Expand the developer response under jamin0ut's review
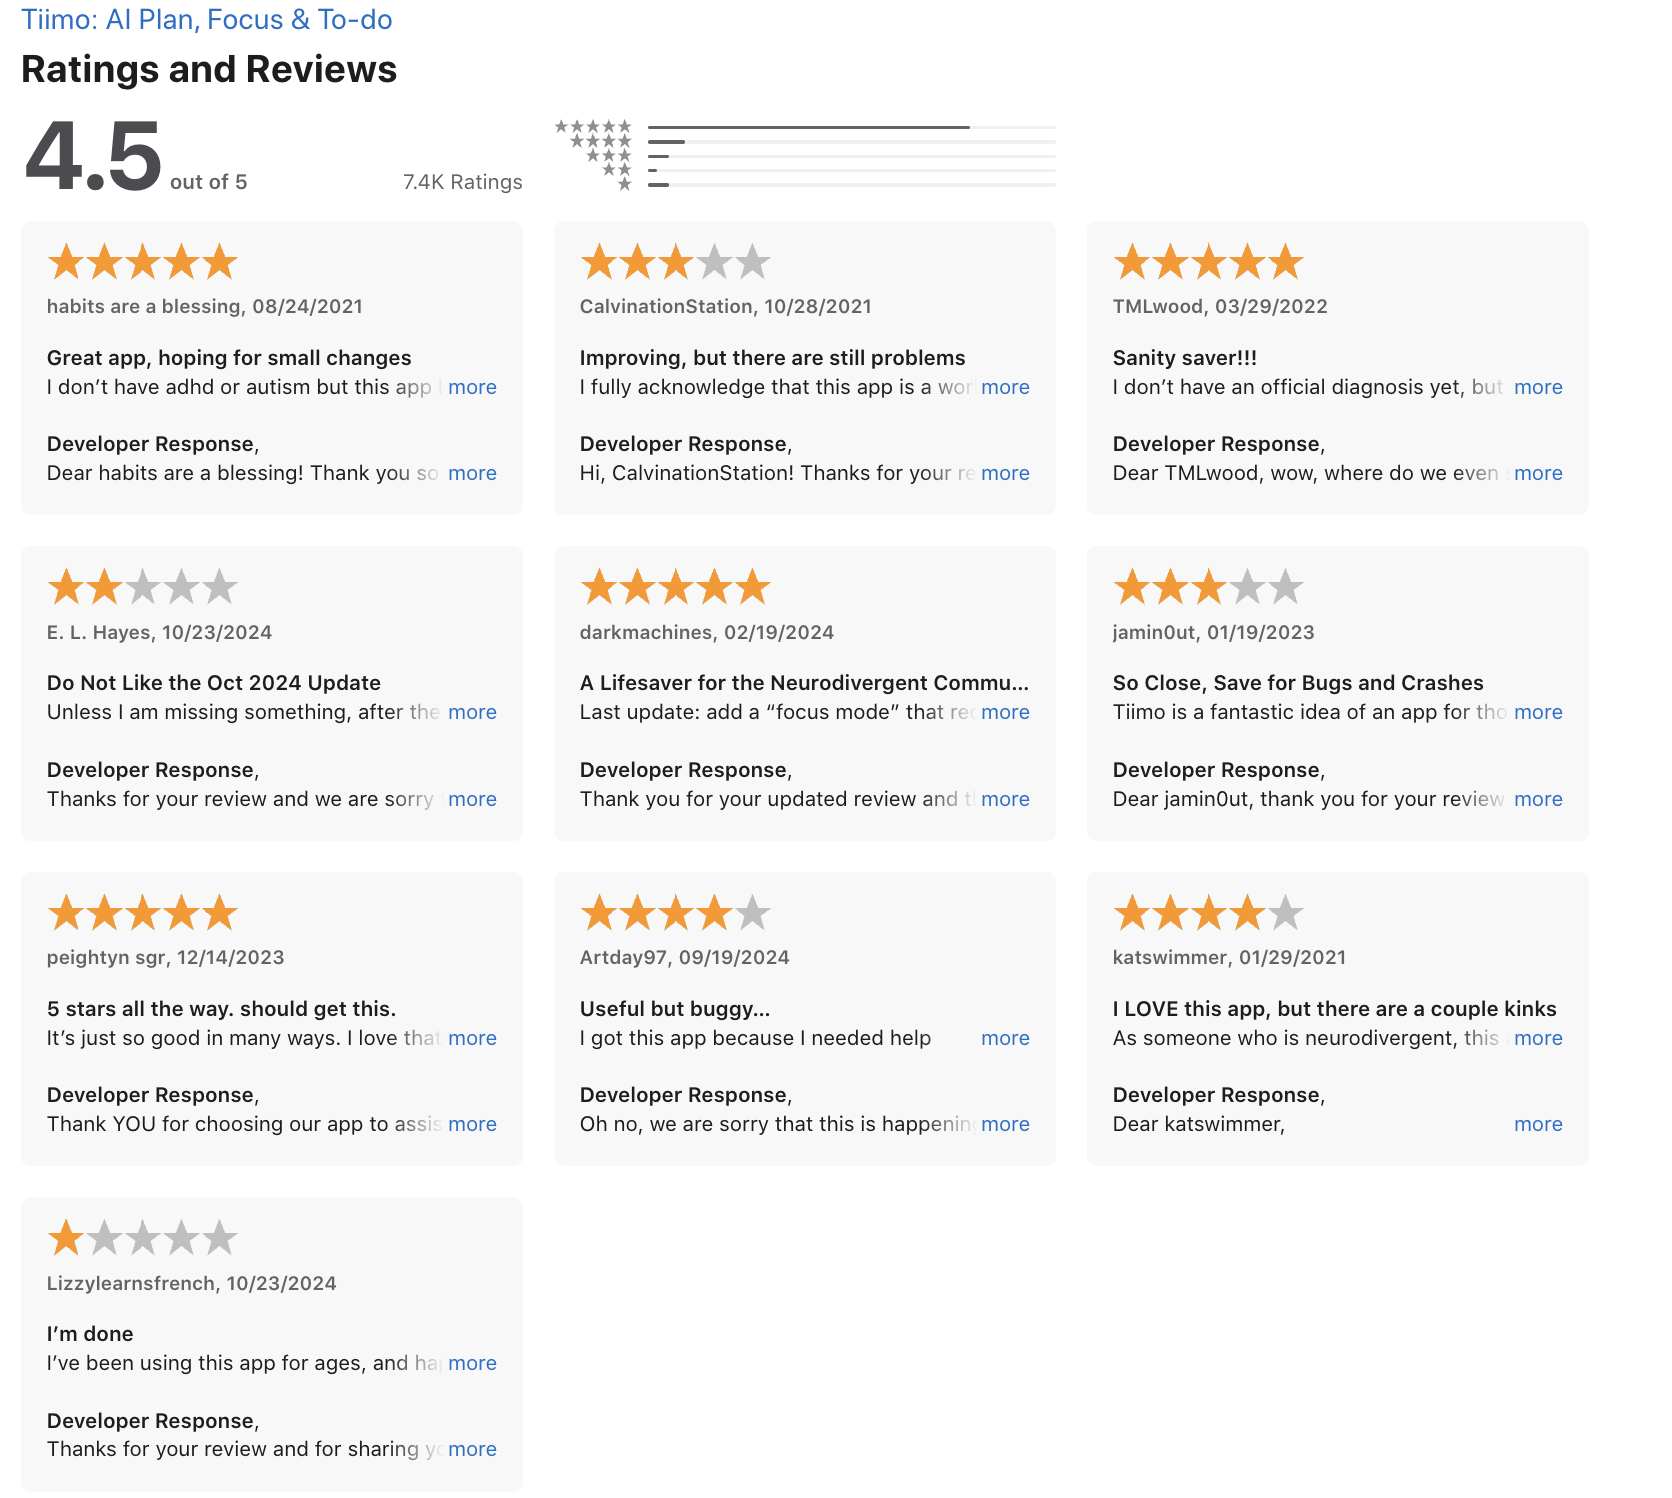1672x1498 pixels. [1538, 799]
